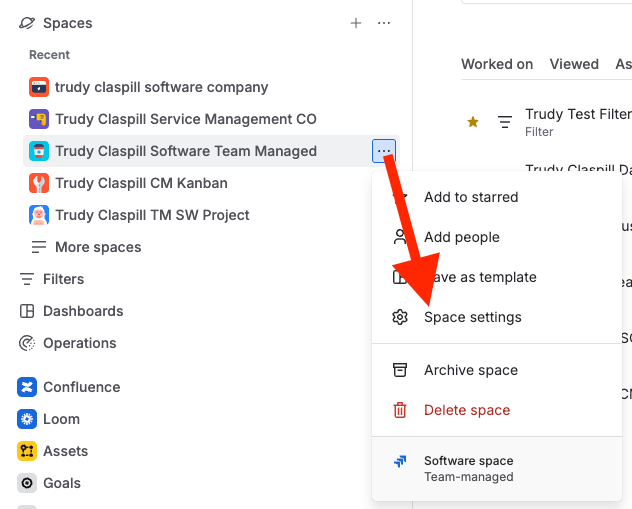This screenshot has width=632, height=509.
Task: Open Trudy Claspill CM Kanban space
Action: click(x=141, y=183)
